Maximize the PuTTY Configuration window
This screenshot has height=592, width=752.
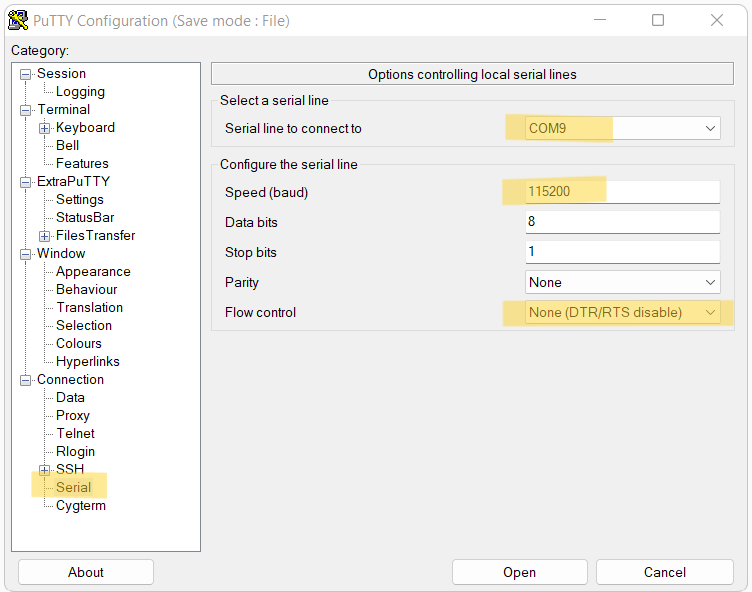pos(658,20)
